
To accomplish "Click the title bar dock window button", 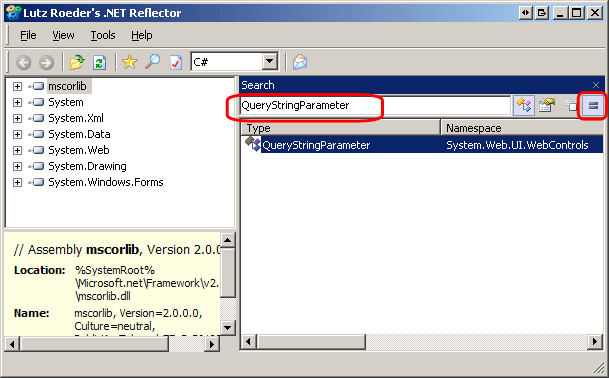I will [x=542, y=13].
